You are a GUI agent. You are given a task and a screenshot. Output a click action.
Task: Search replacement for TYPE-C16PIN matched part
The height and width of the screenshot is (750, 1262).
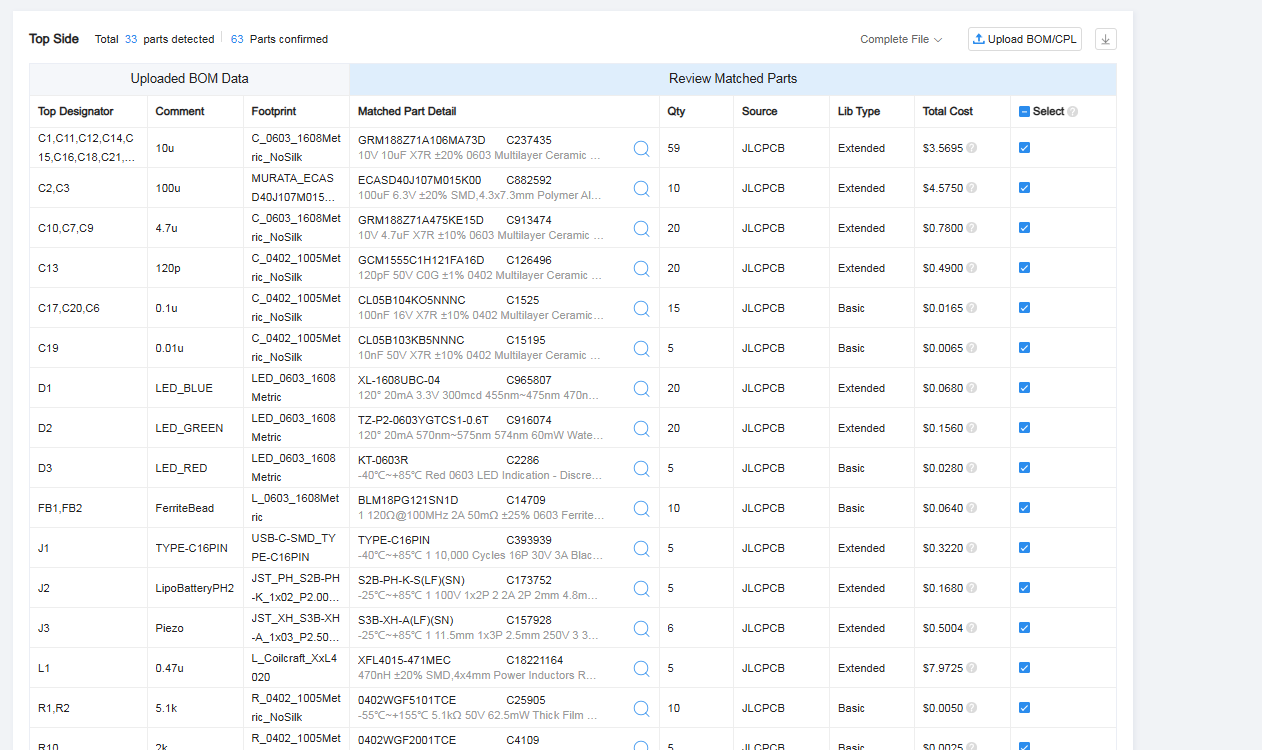tap(641, 548)
